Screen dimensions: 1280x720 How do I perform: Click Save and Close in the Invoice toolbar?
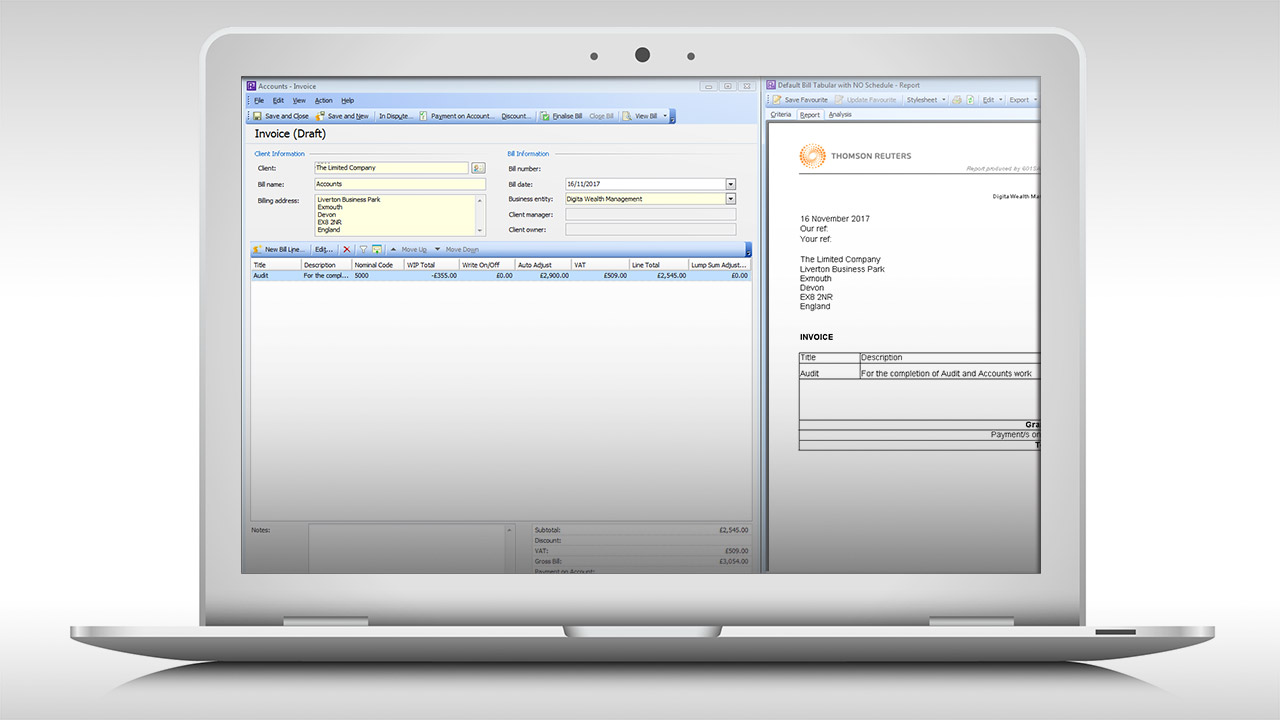[x=281, y=116]
